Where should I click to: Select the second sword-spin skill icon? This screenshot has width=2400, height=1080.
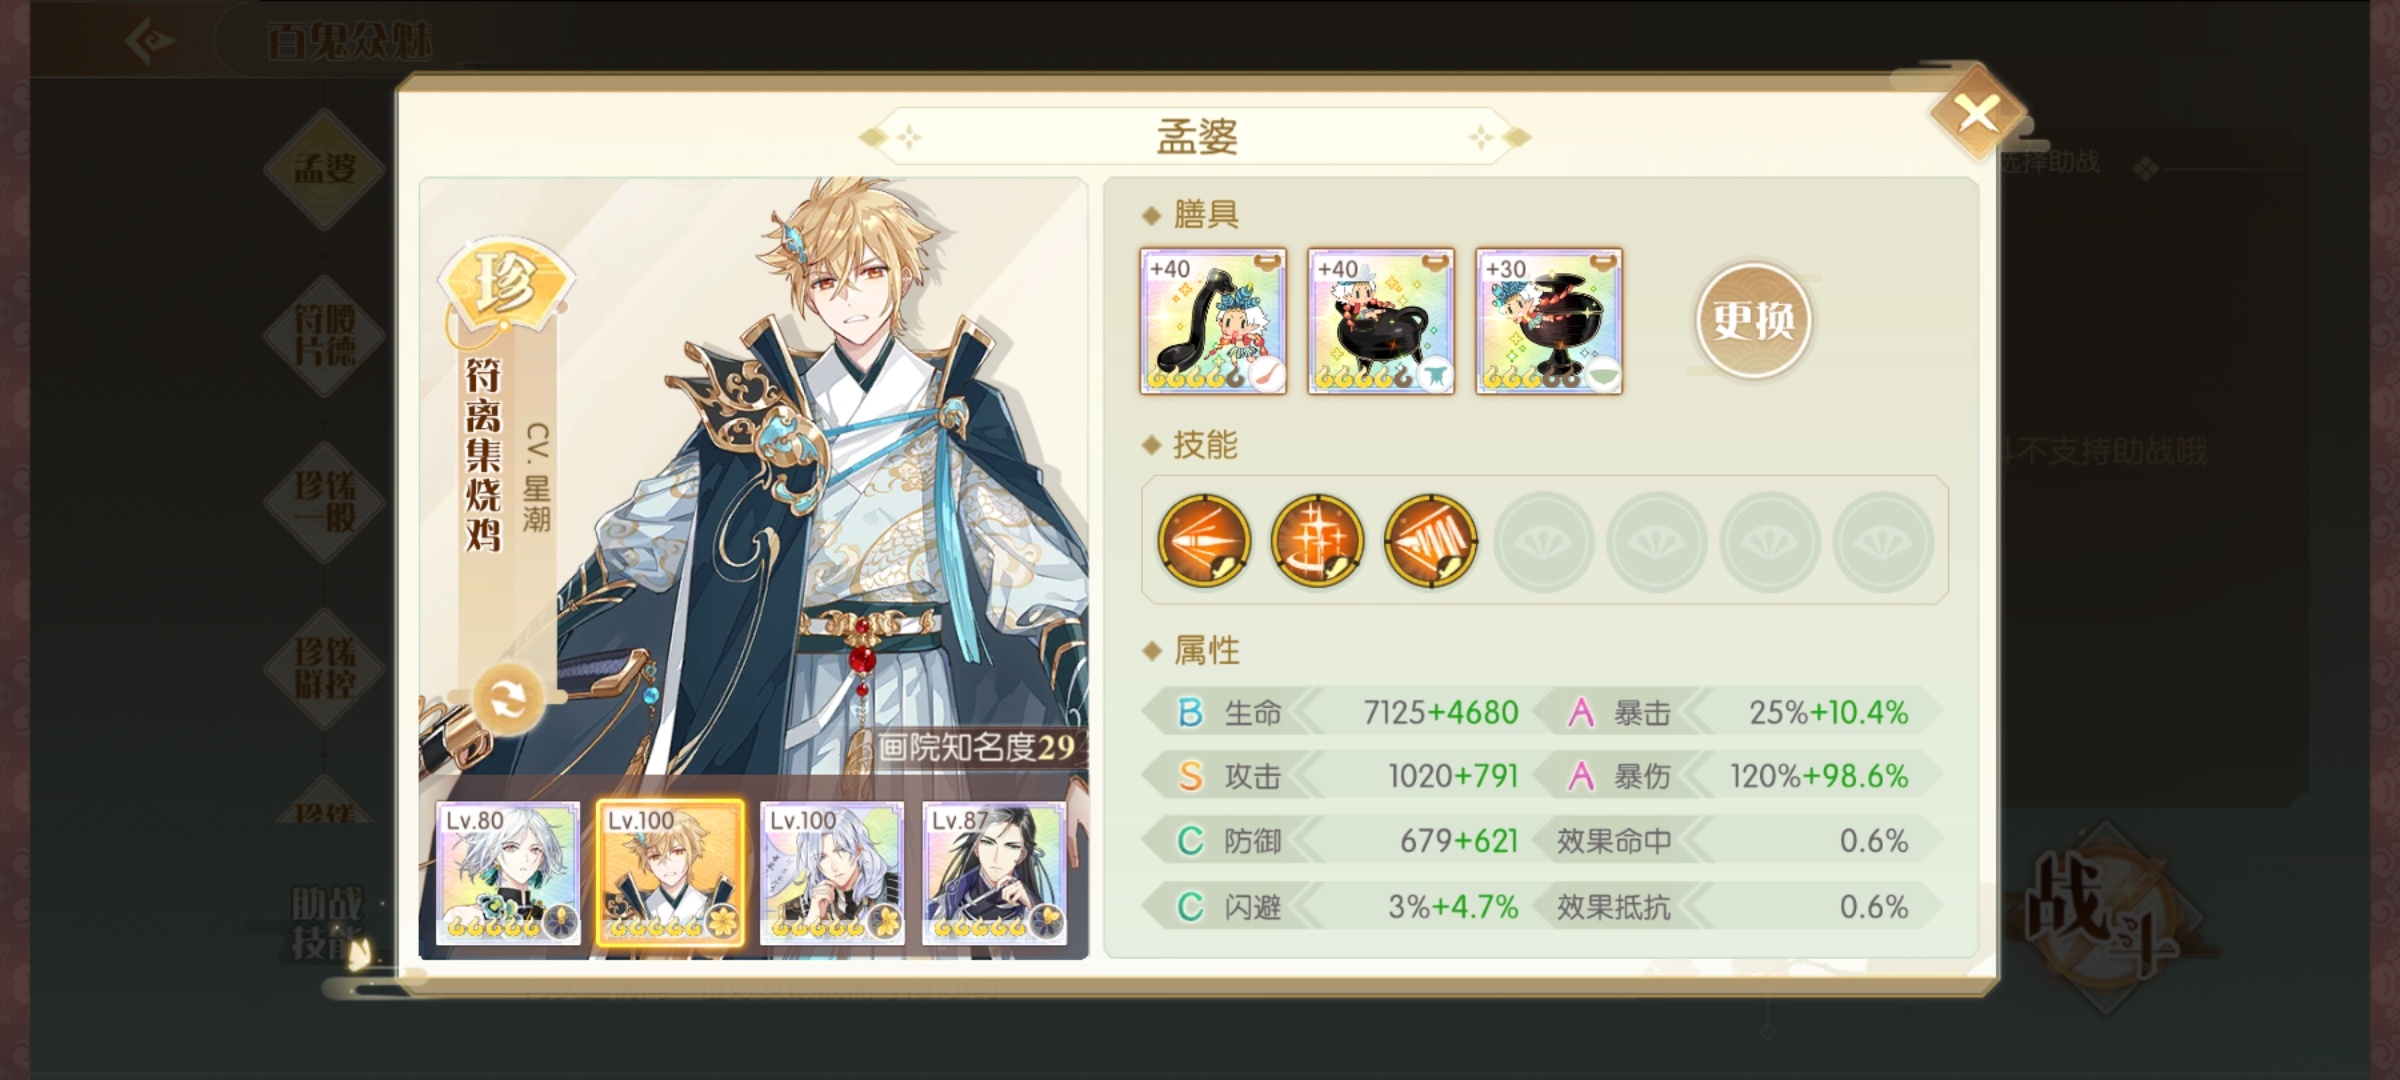tap(1317, 540)
